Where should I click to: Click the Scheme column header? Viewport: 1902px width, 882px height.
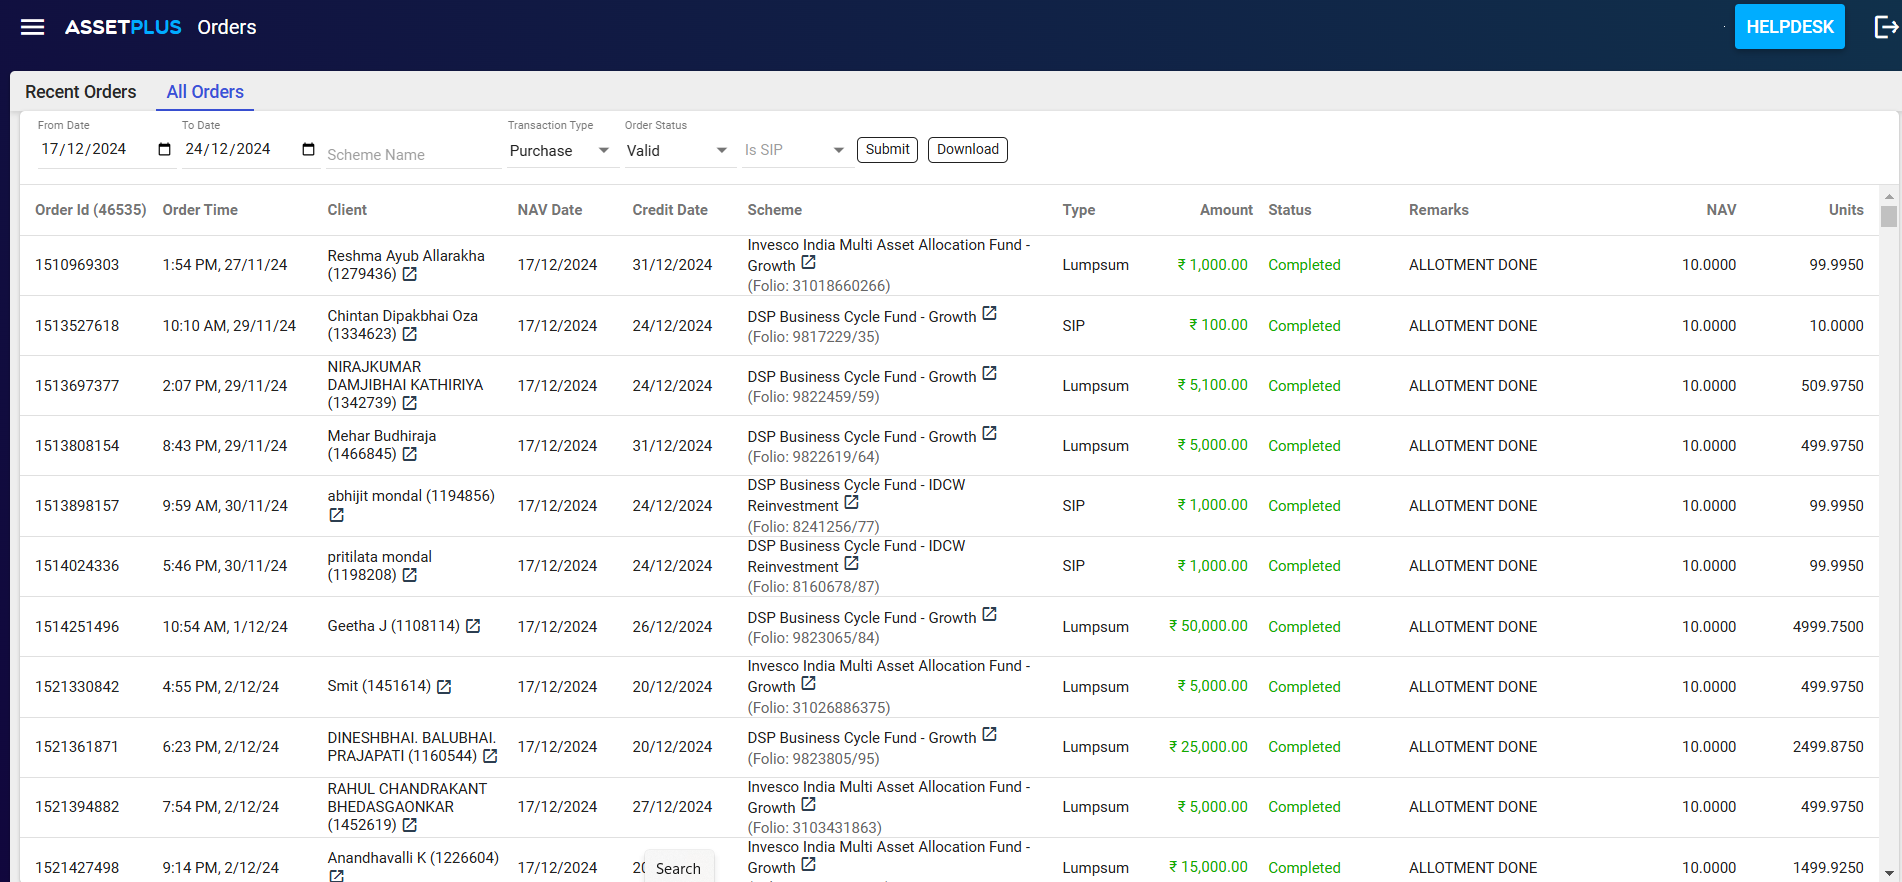(775, 210)
